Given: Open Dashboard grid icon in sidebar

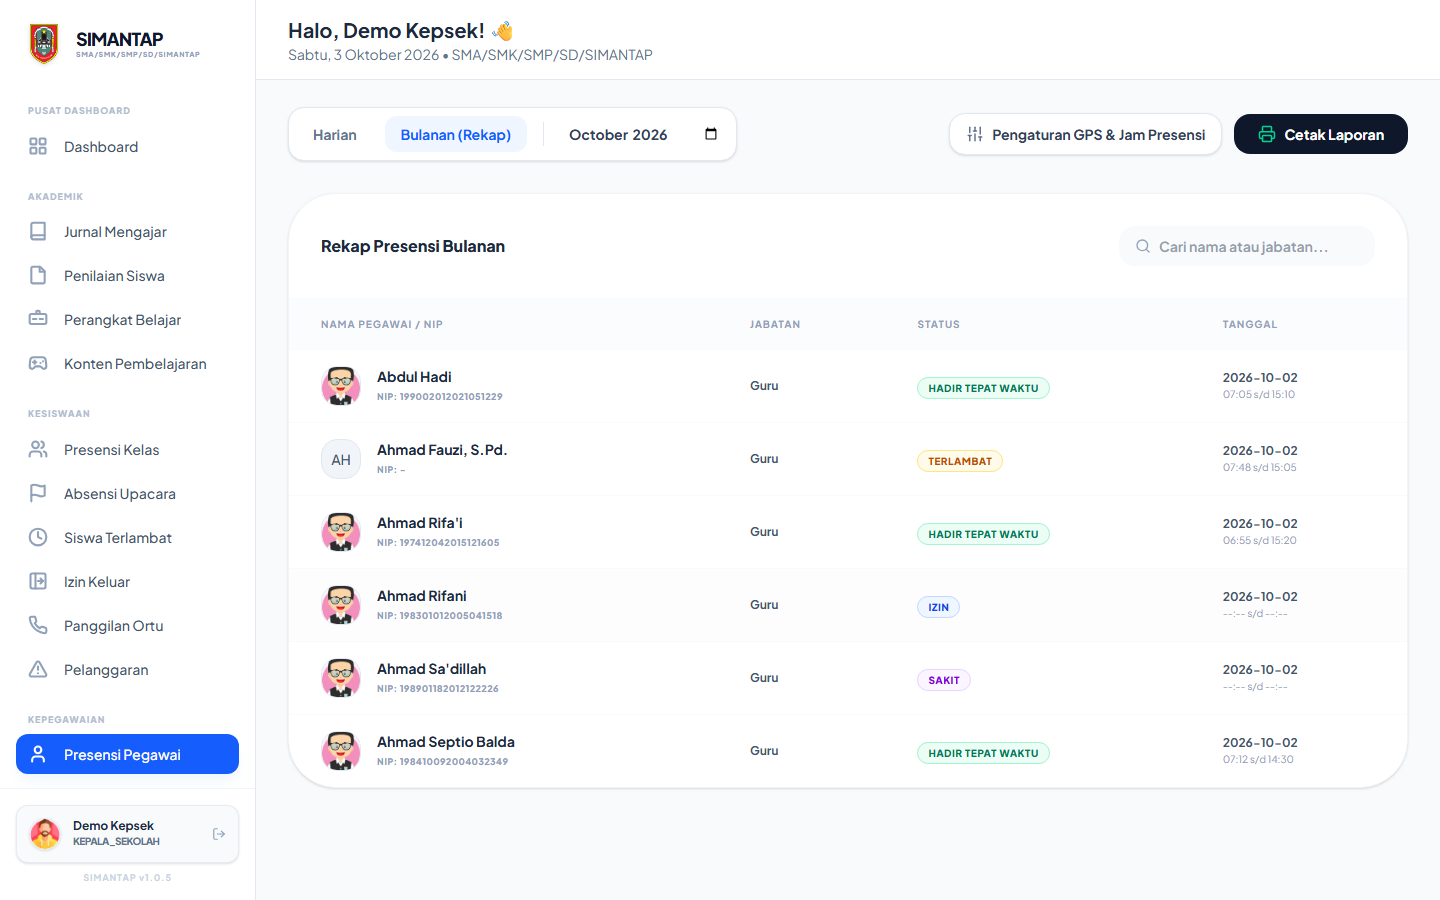Looking at the screenshot, I should click(38, 147).
